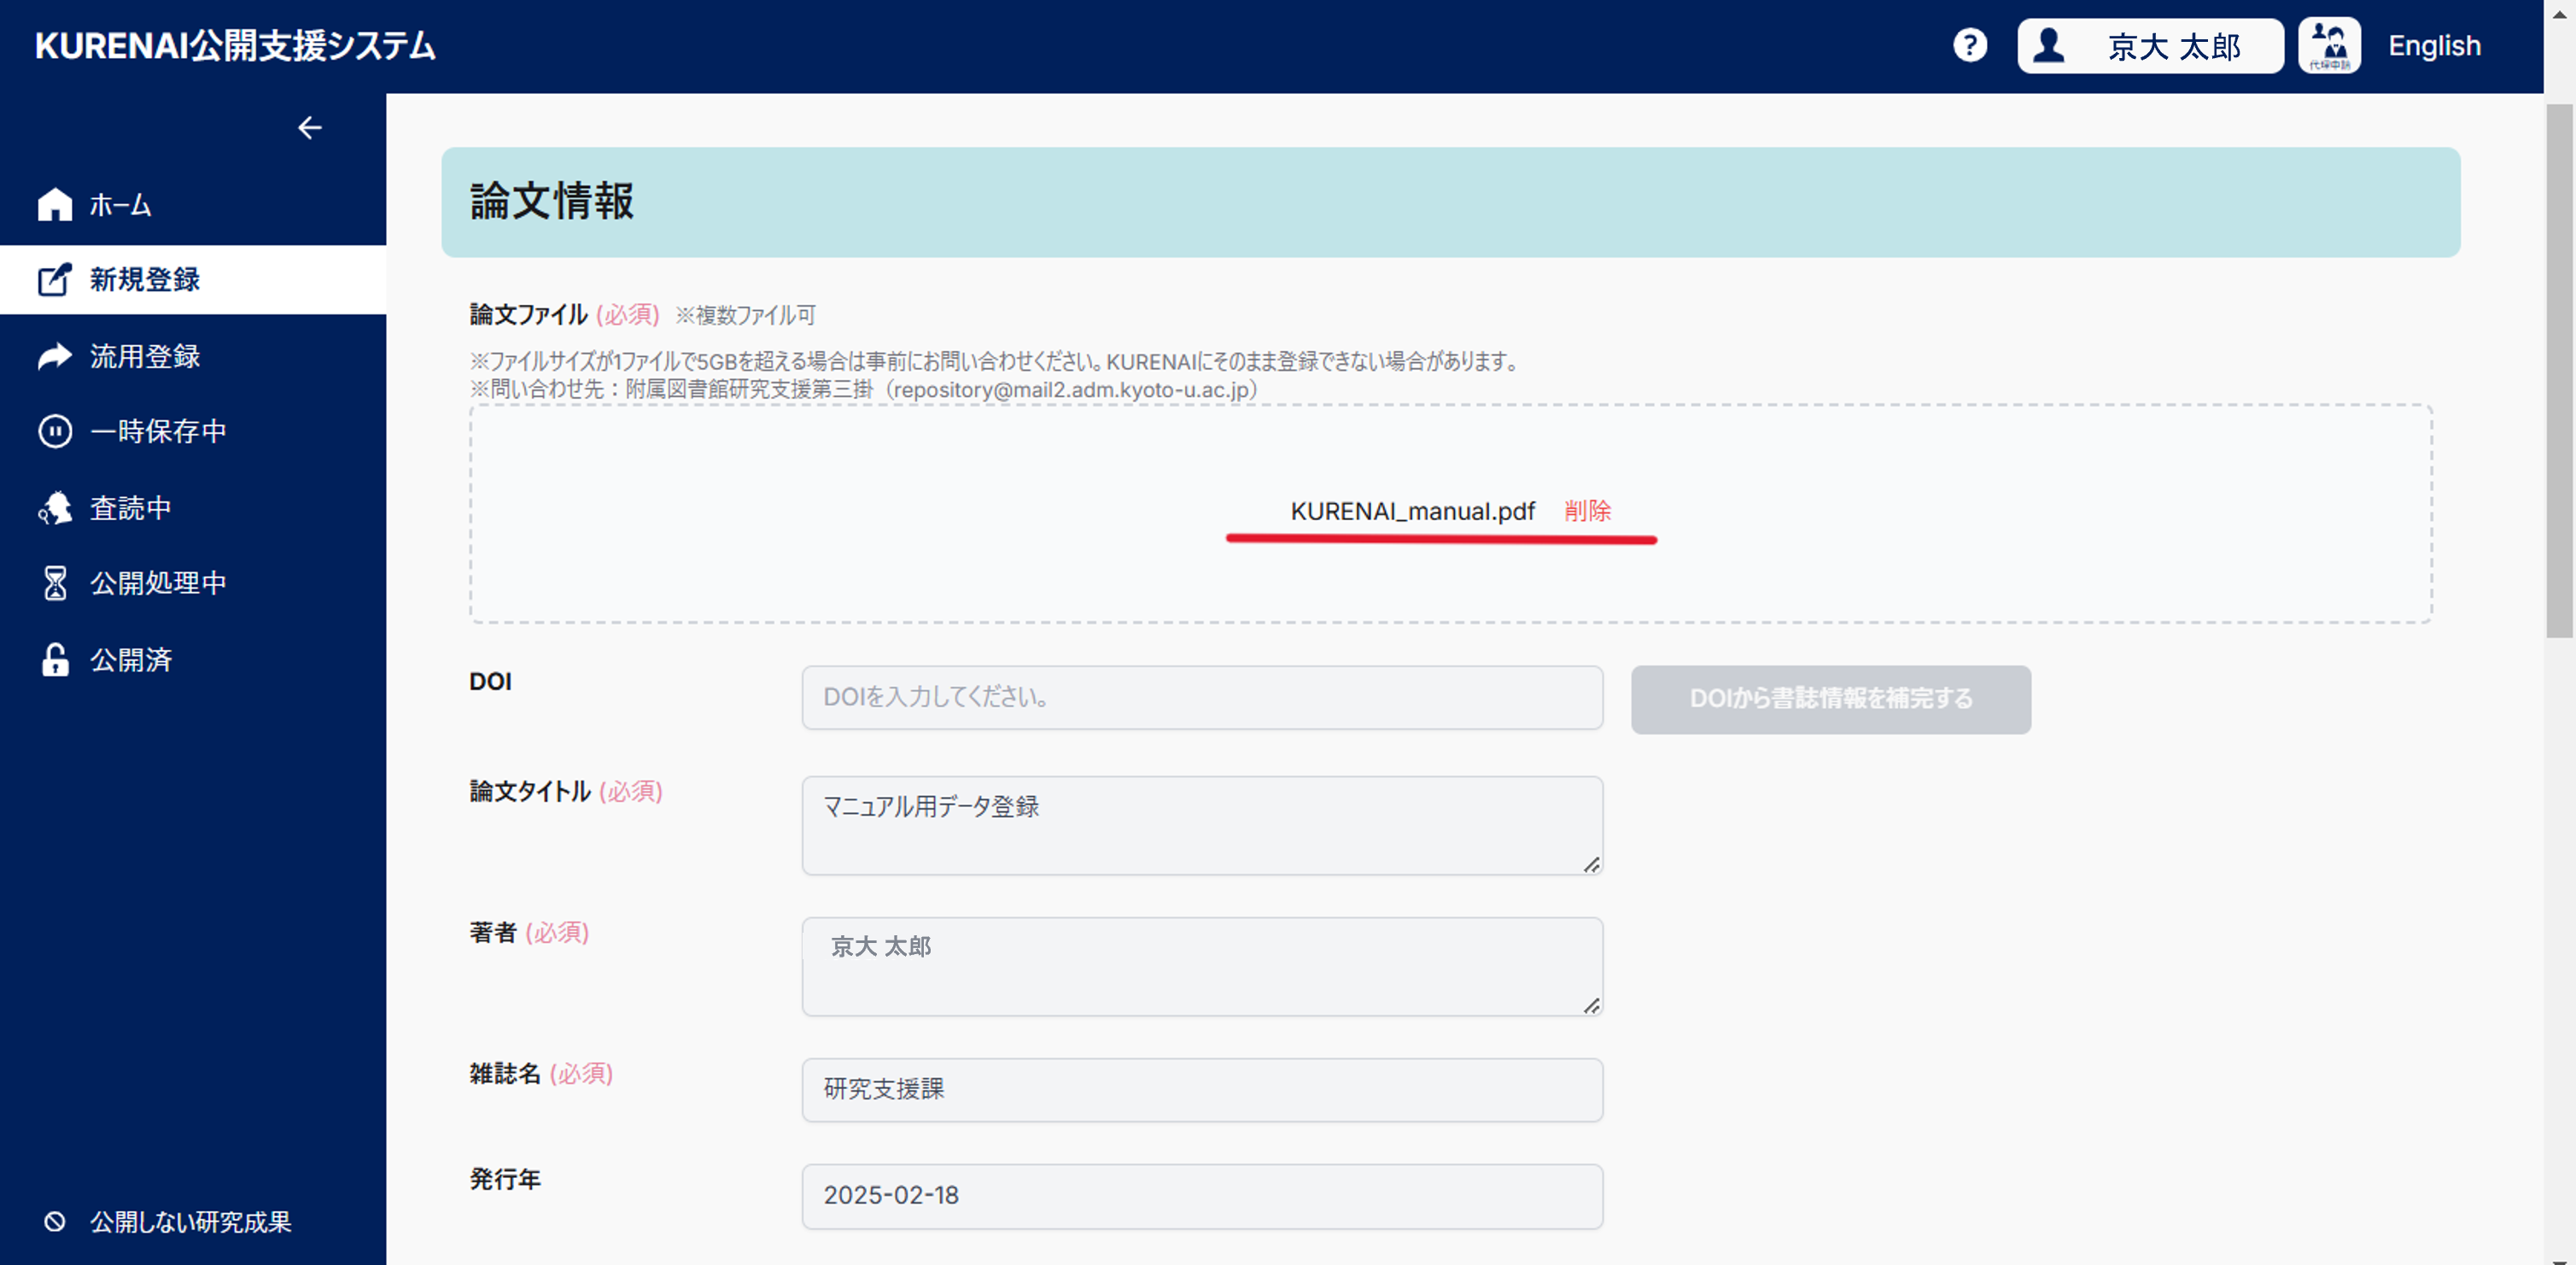The height and width of the screenshot is (1265, 2576).
Task: Click the 公開処理中 hourglass icon
Action: [55, 583]
